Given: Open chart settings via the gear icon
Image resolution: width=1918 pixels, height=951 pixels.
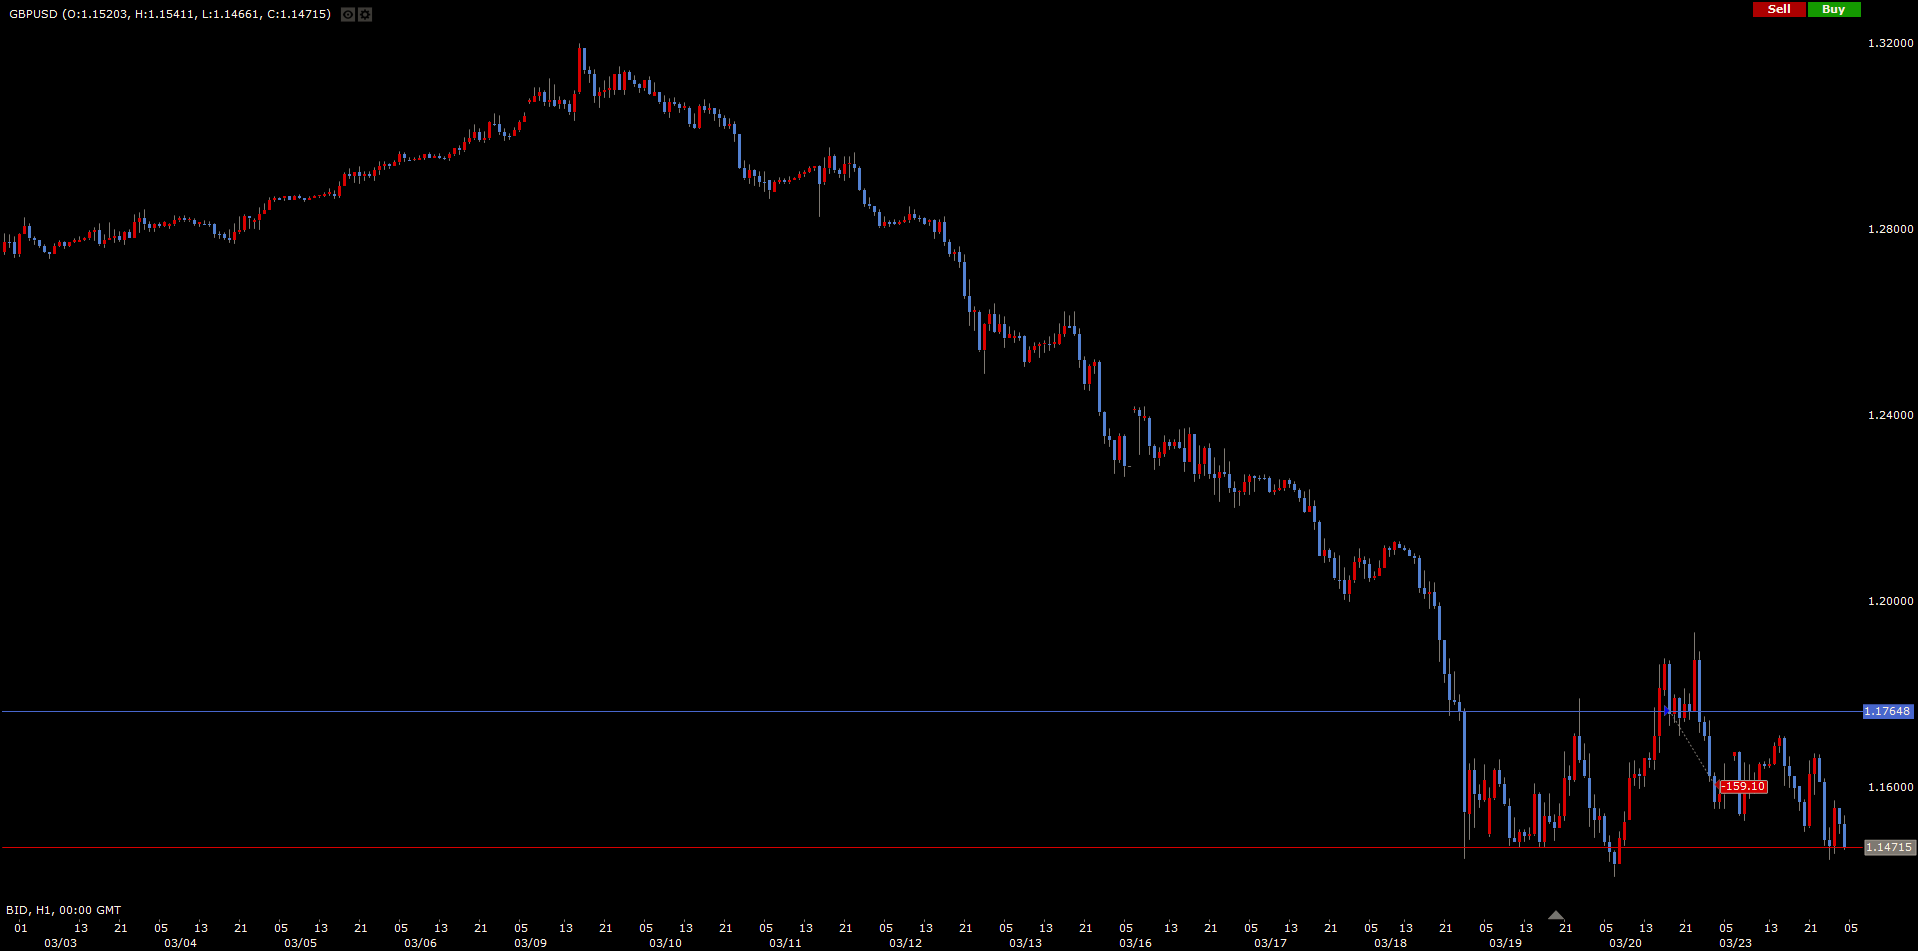Looking at the screenshot, I should [x=365, y=14].
